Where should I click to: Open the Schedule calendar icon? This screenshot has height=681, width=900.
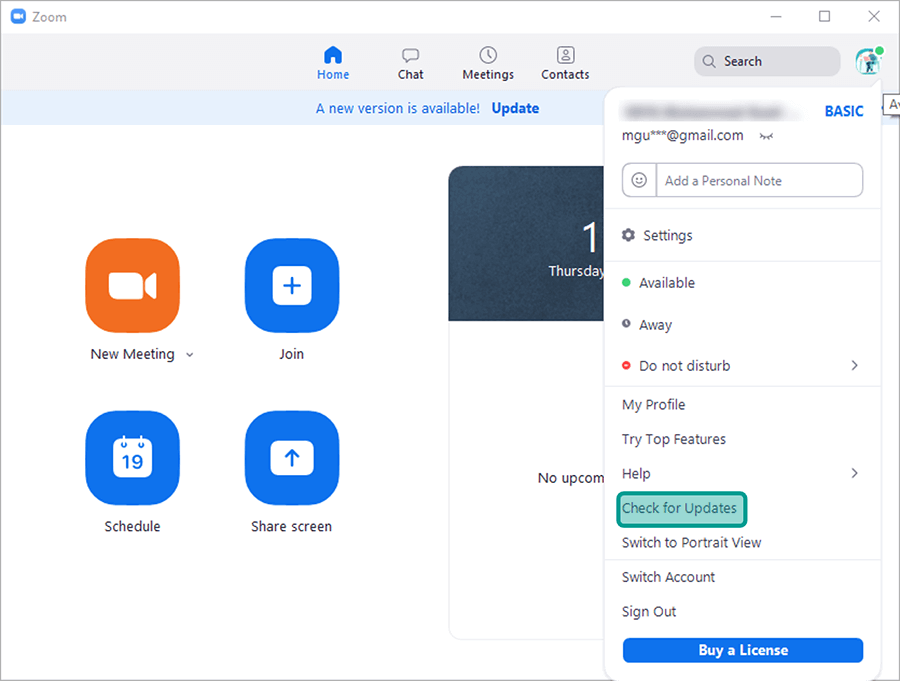(133, 458)
